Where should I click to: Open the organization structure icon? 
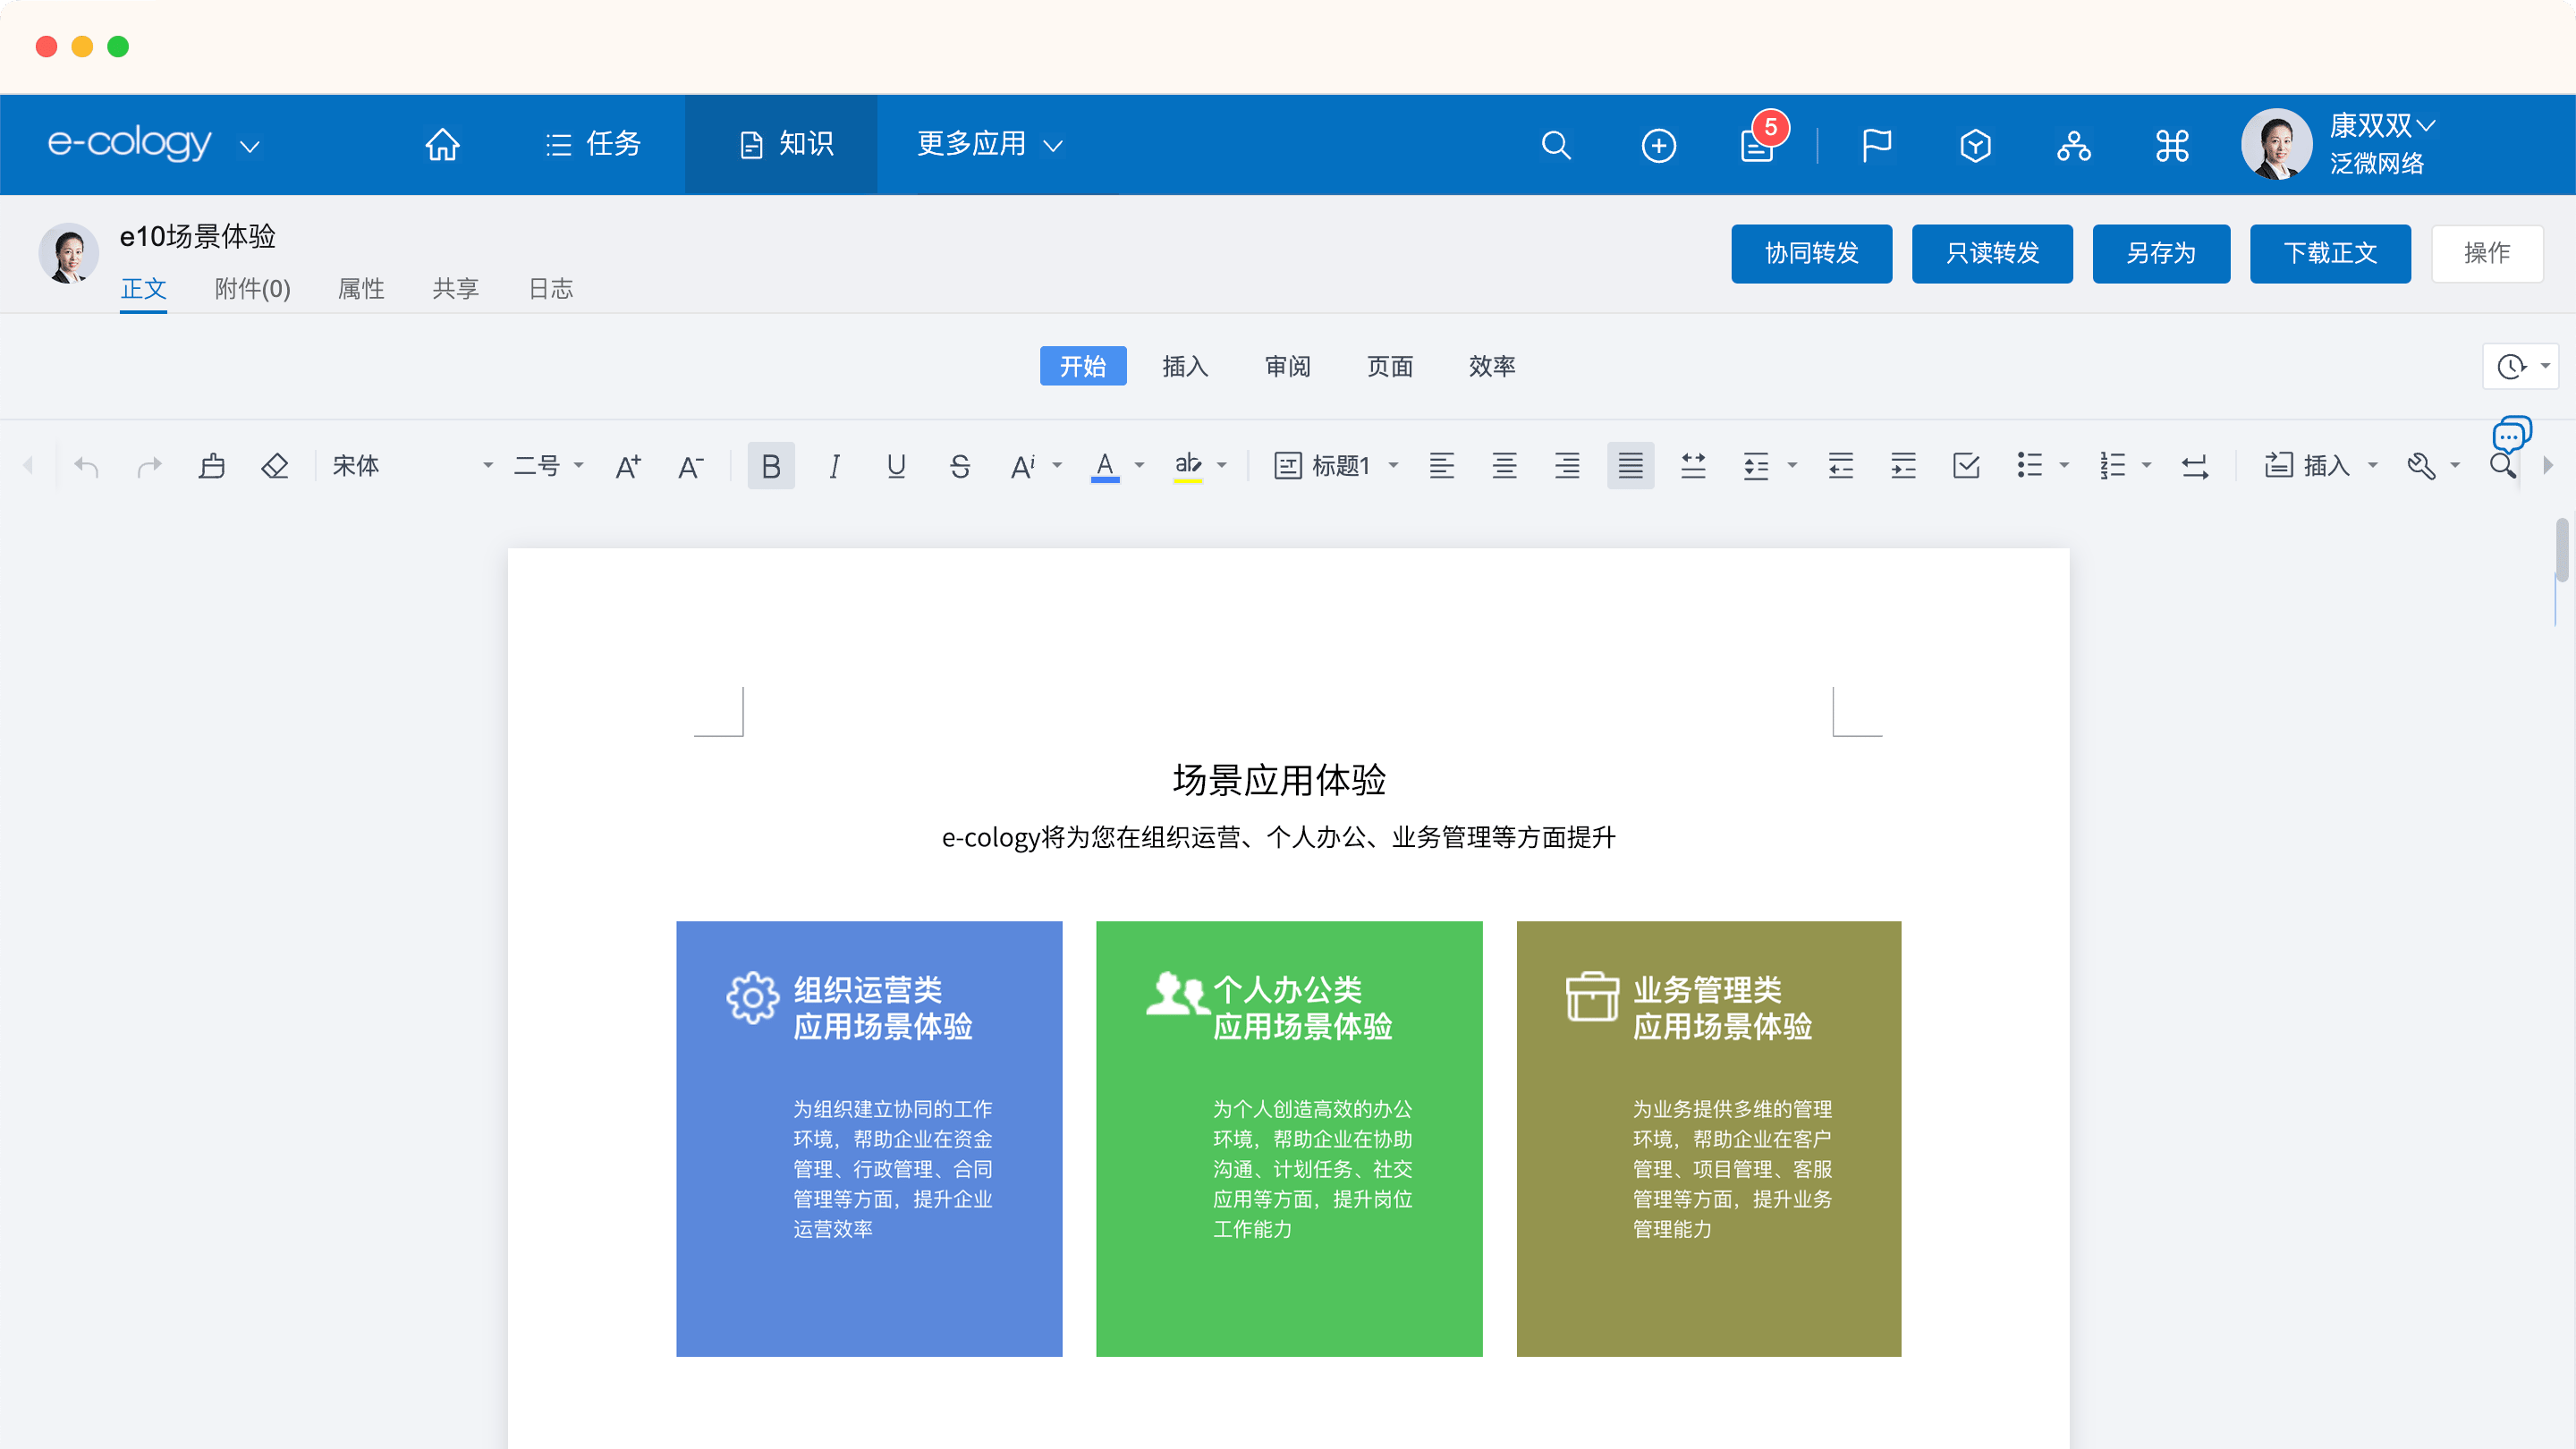click(2073, 145)
